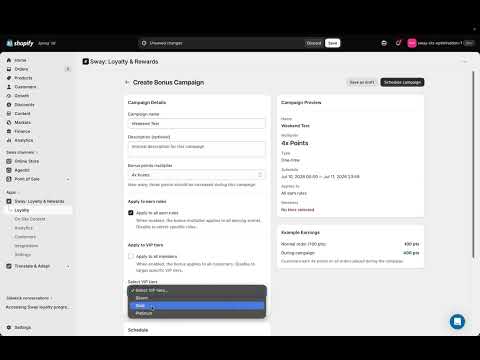Click the pin button next to Translate & Adapt

(x=68, y=266)
